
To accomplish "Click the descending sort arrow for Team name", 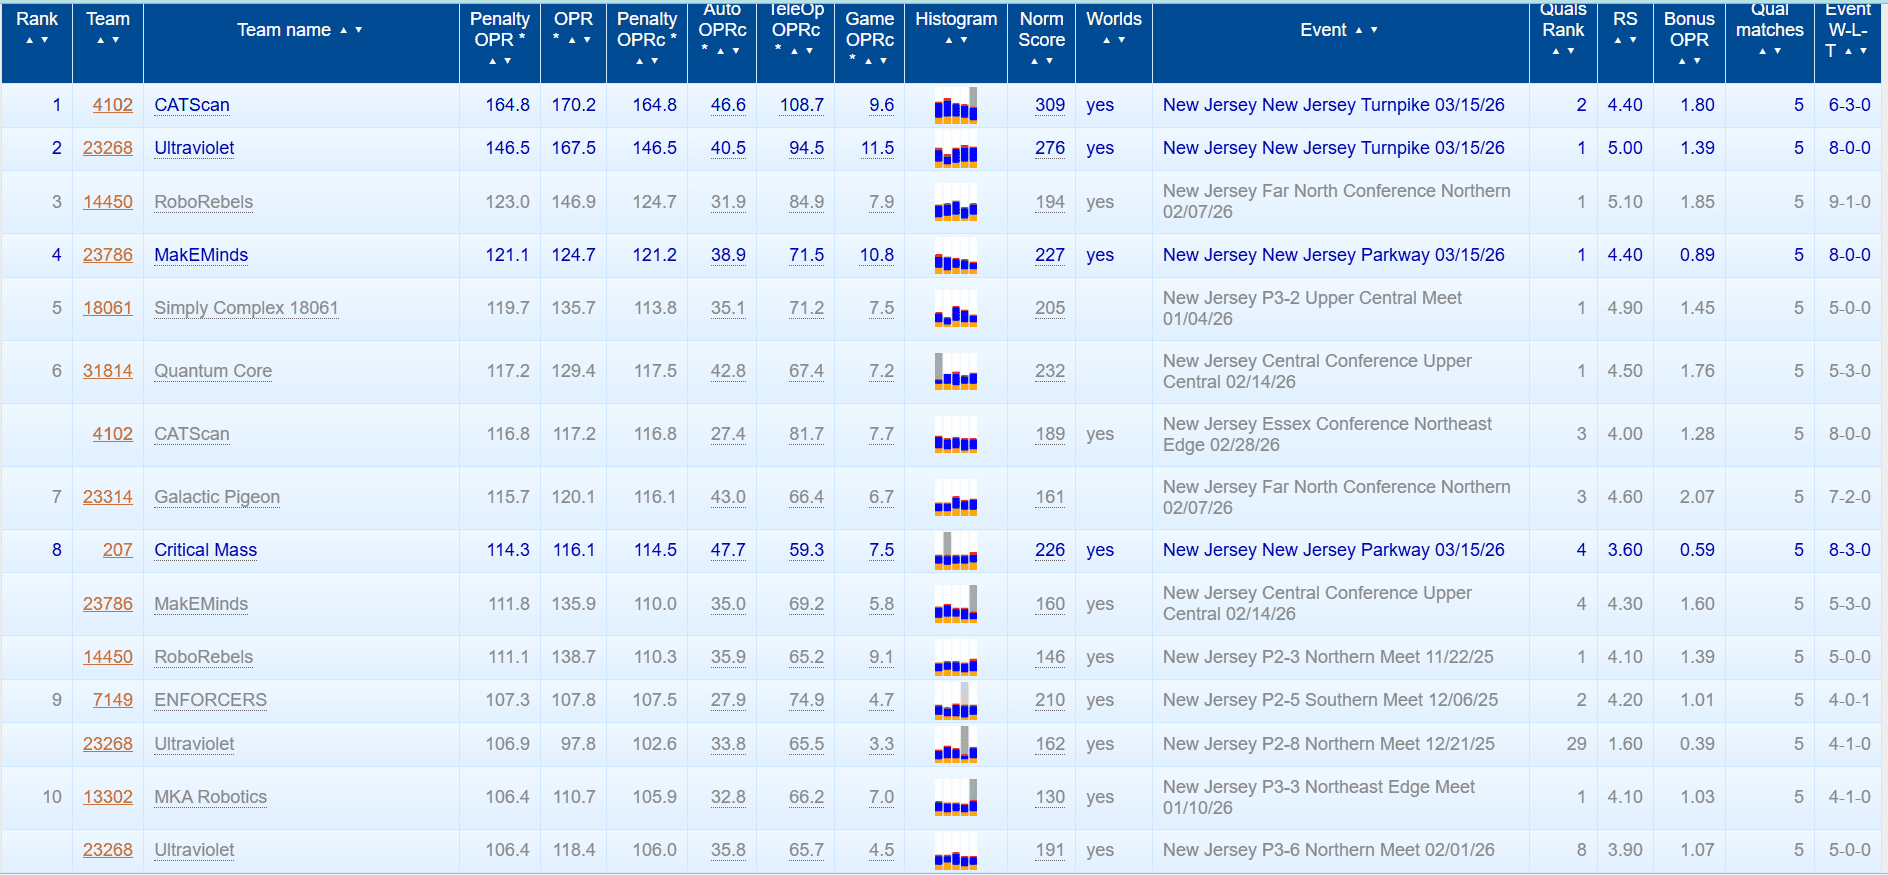I will tap(359, 30).
